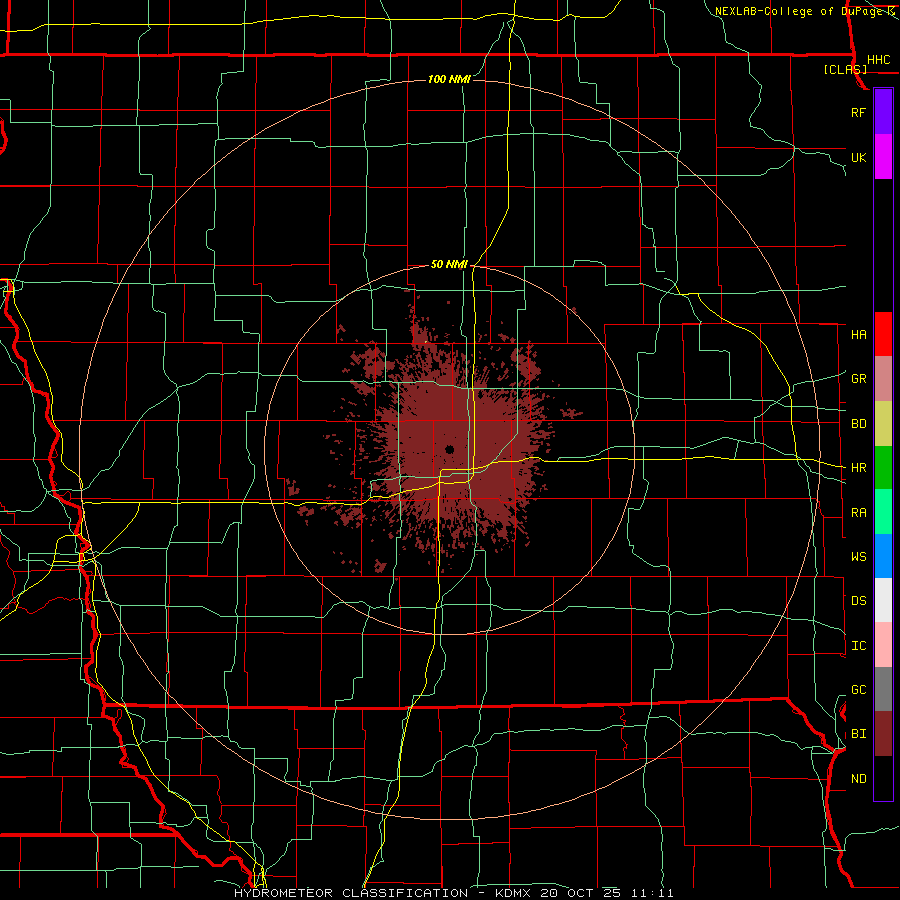Click the "GR" legend label

(858, 379)
